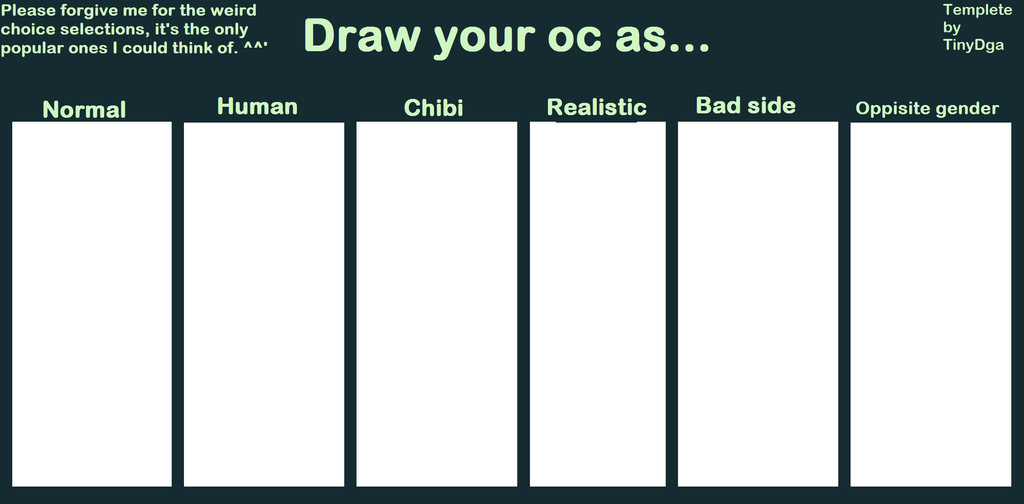This screenshot has height=504, width=1024.
Task: Click the word 'Templete' at top right
Action: point(977,10)
